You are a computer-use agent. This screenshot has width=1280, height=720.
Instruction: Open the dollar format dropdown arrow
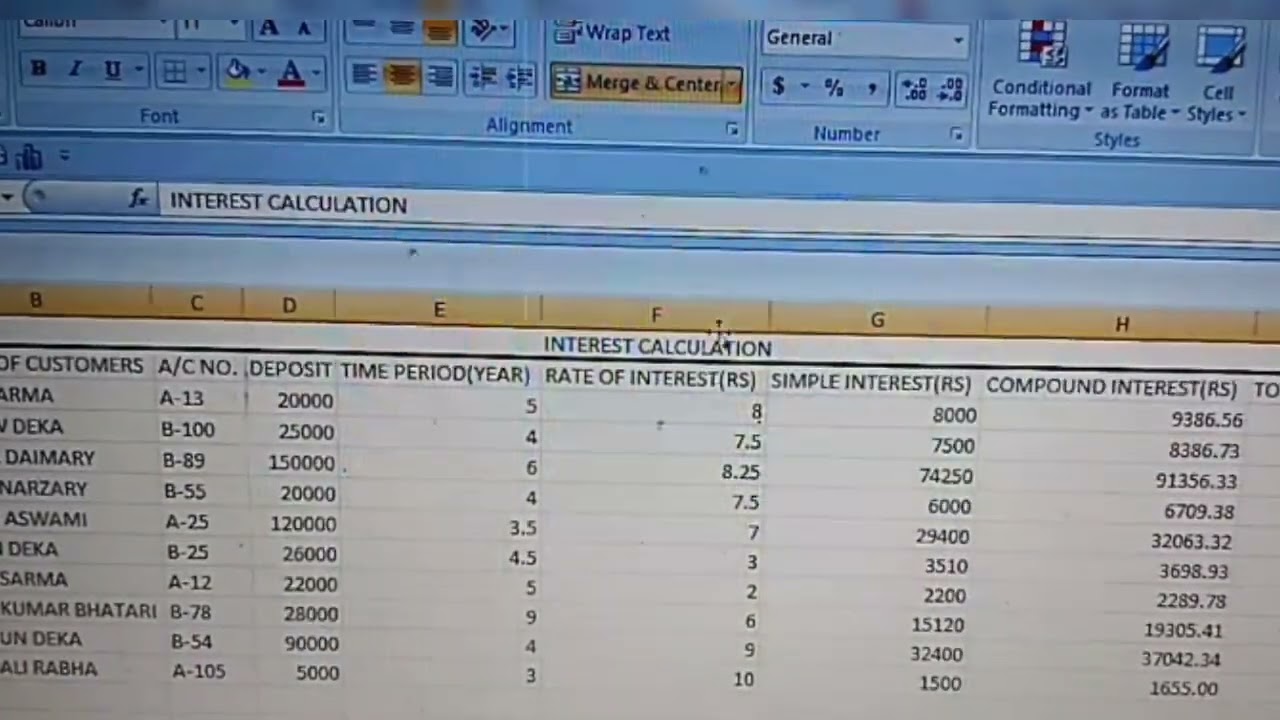point(804,88)
